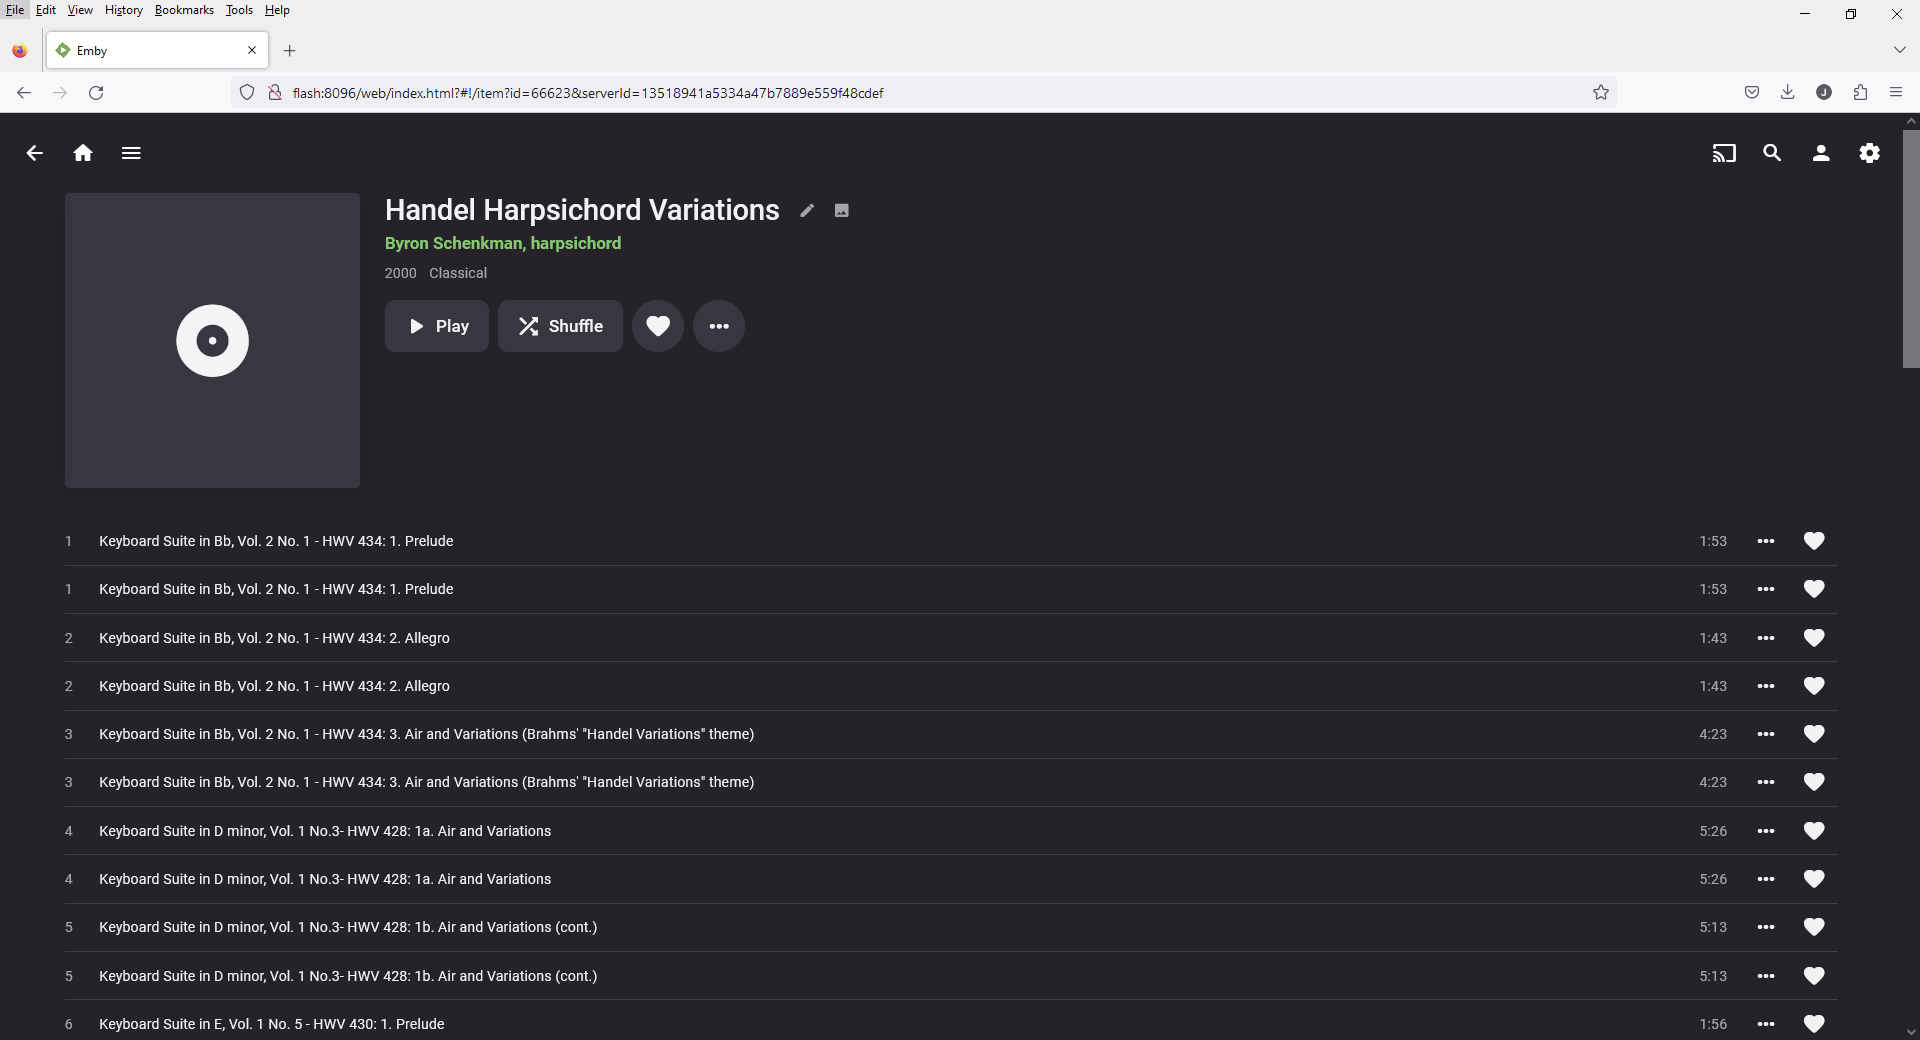Select the Emby browser tab
This screenshot has height=1040, width=1920.
click(157, 50)
